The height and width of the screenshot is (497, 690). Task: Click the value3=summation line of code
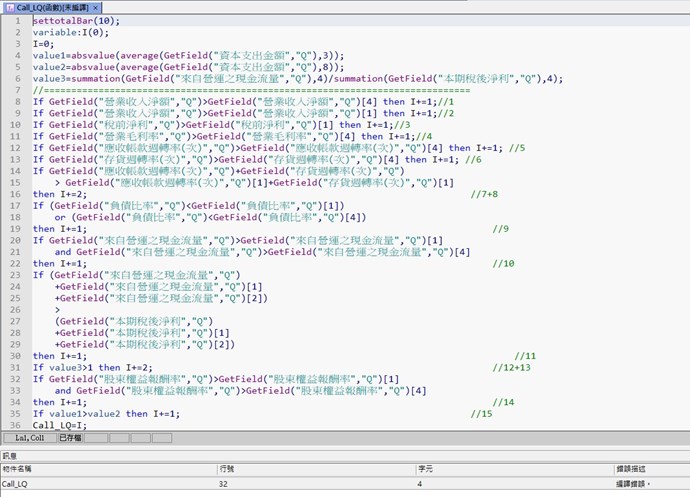coord(200,78)
